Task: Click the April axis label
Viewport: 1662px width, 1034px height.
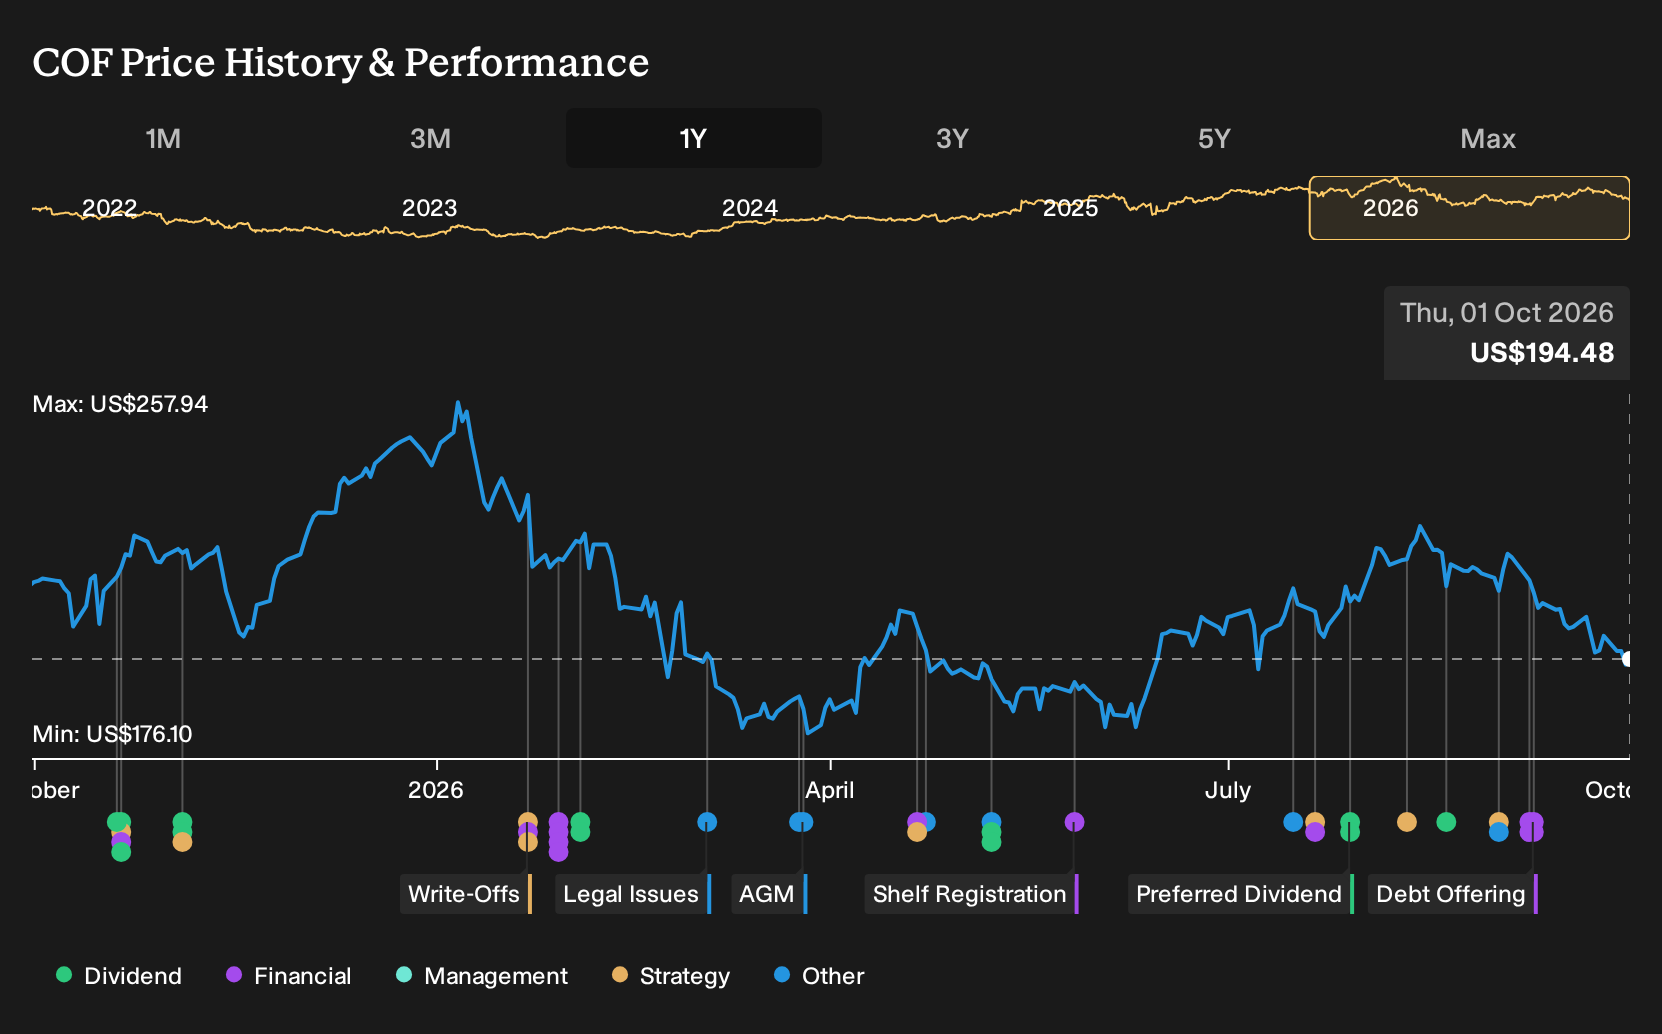Action: pyautogui.click(x=830, y=790)
